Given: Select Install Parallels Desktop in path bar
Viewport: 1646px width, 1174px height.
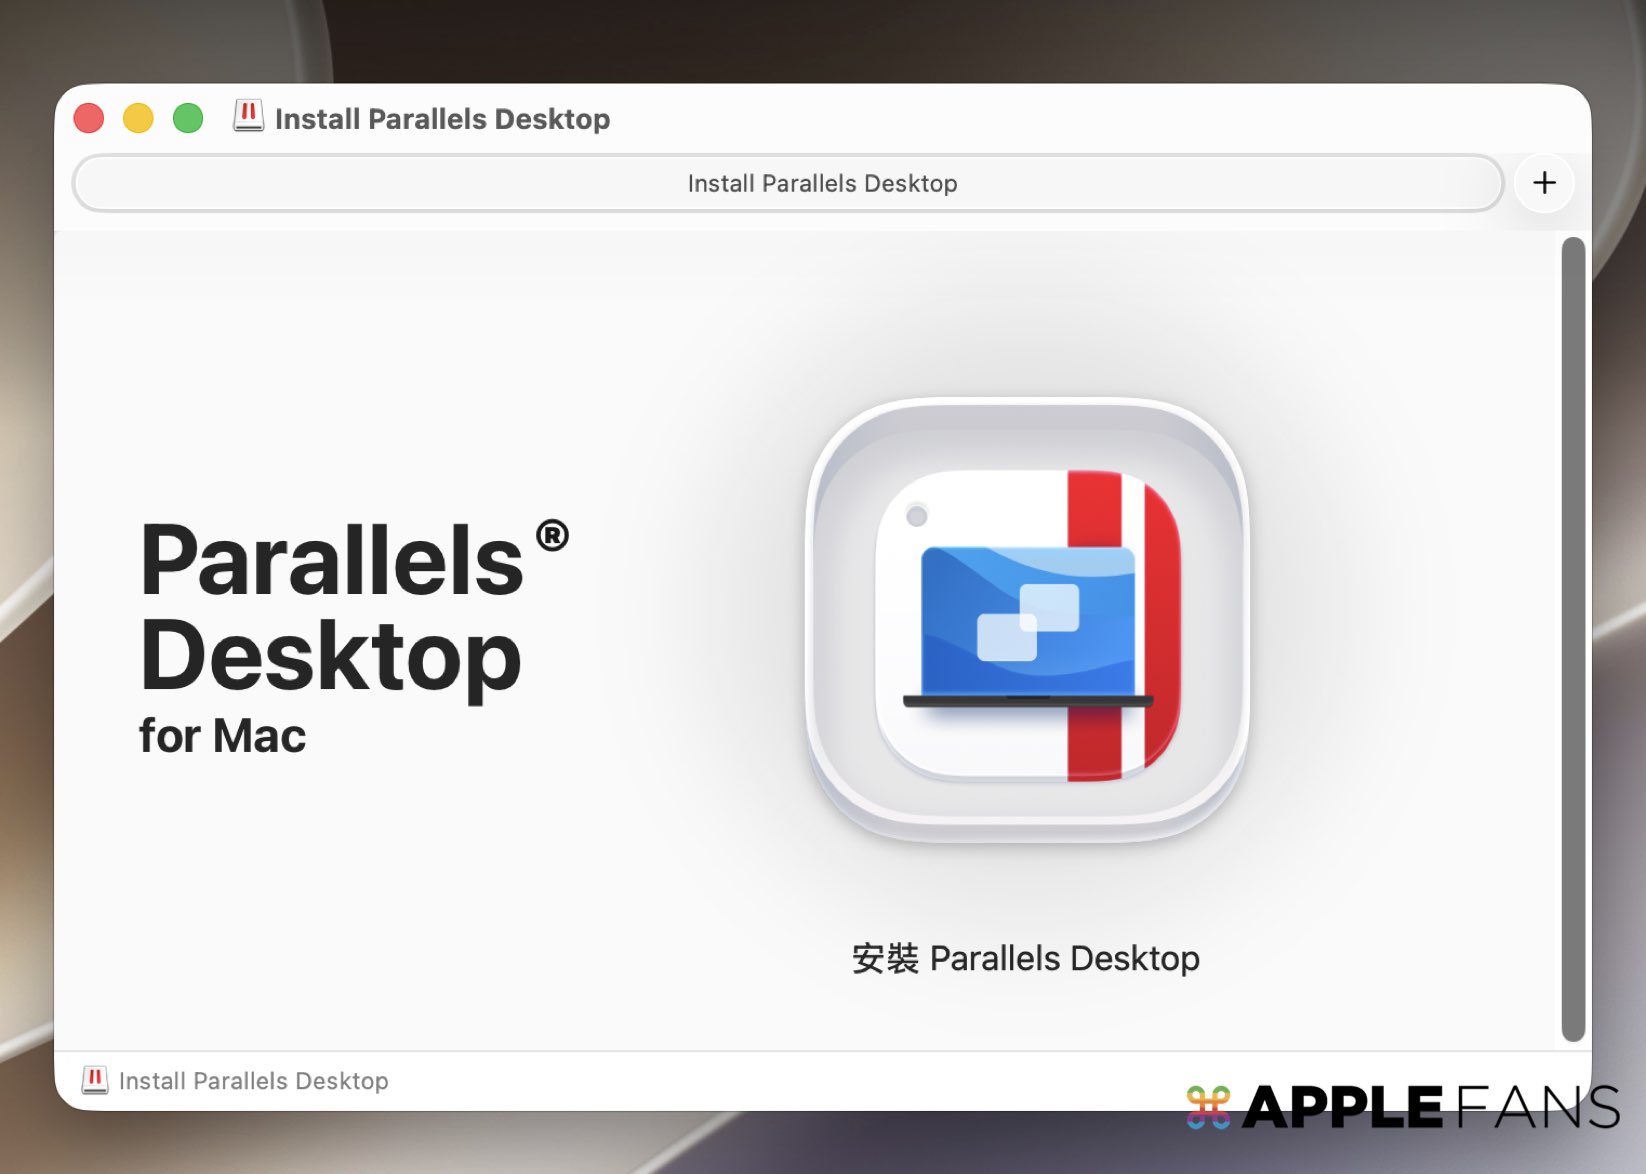Looking at the screenshot, I should pos(253,1081).
